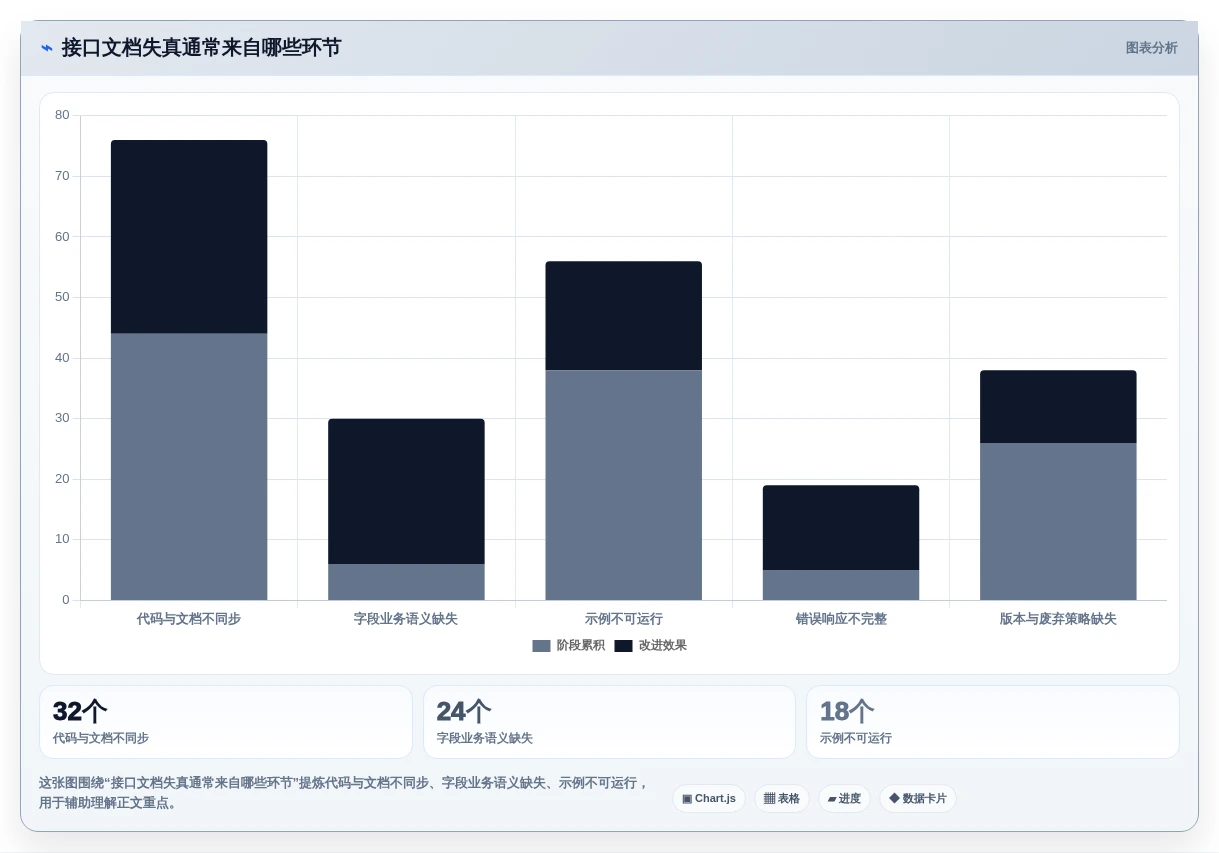Click the dark segment of 版本与废弃策略缺失 bar
Viewport: 1219px width, 853px height.
pos(1058,407)
